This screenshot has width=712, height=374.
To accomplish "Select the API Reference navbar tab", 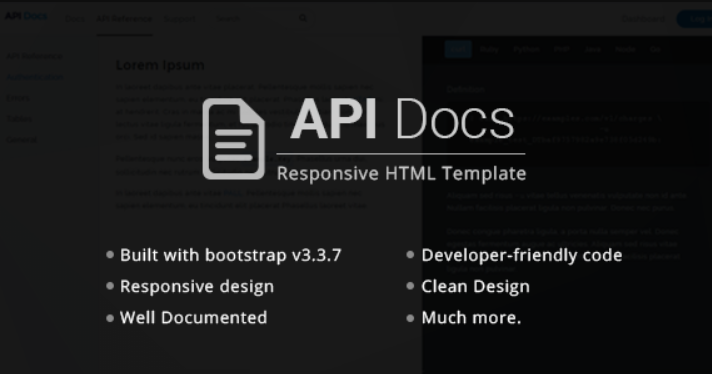I will click(124, 19).
